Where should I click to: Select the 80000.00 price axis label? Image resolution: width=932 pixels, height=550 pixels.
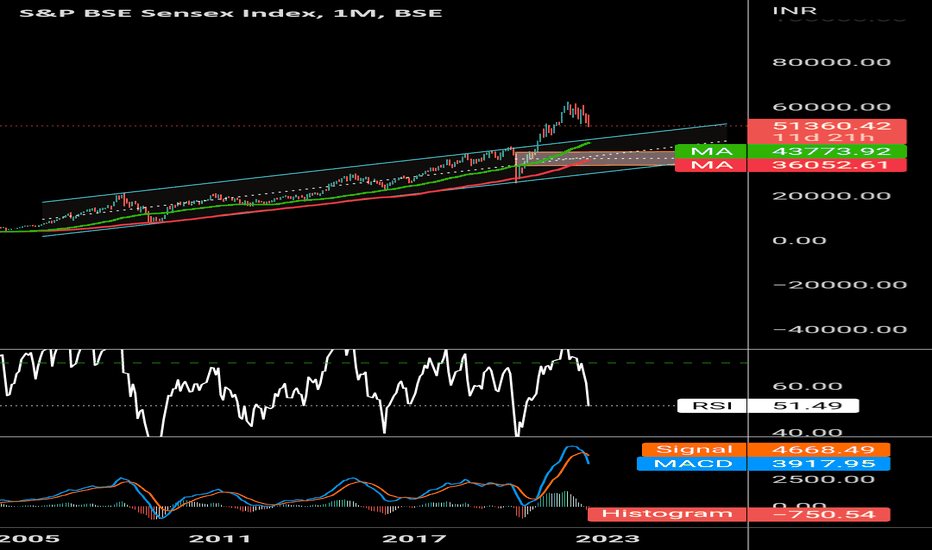click(x=832, y=62)
